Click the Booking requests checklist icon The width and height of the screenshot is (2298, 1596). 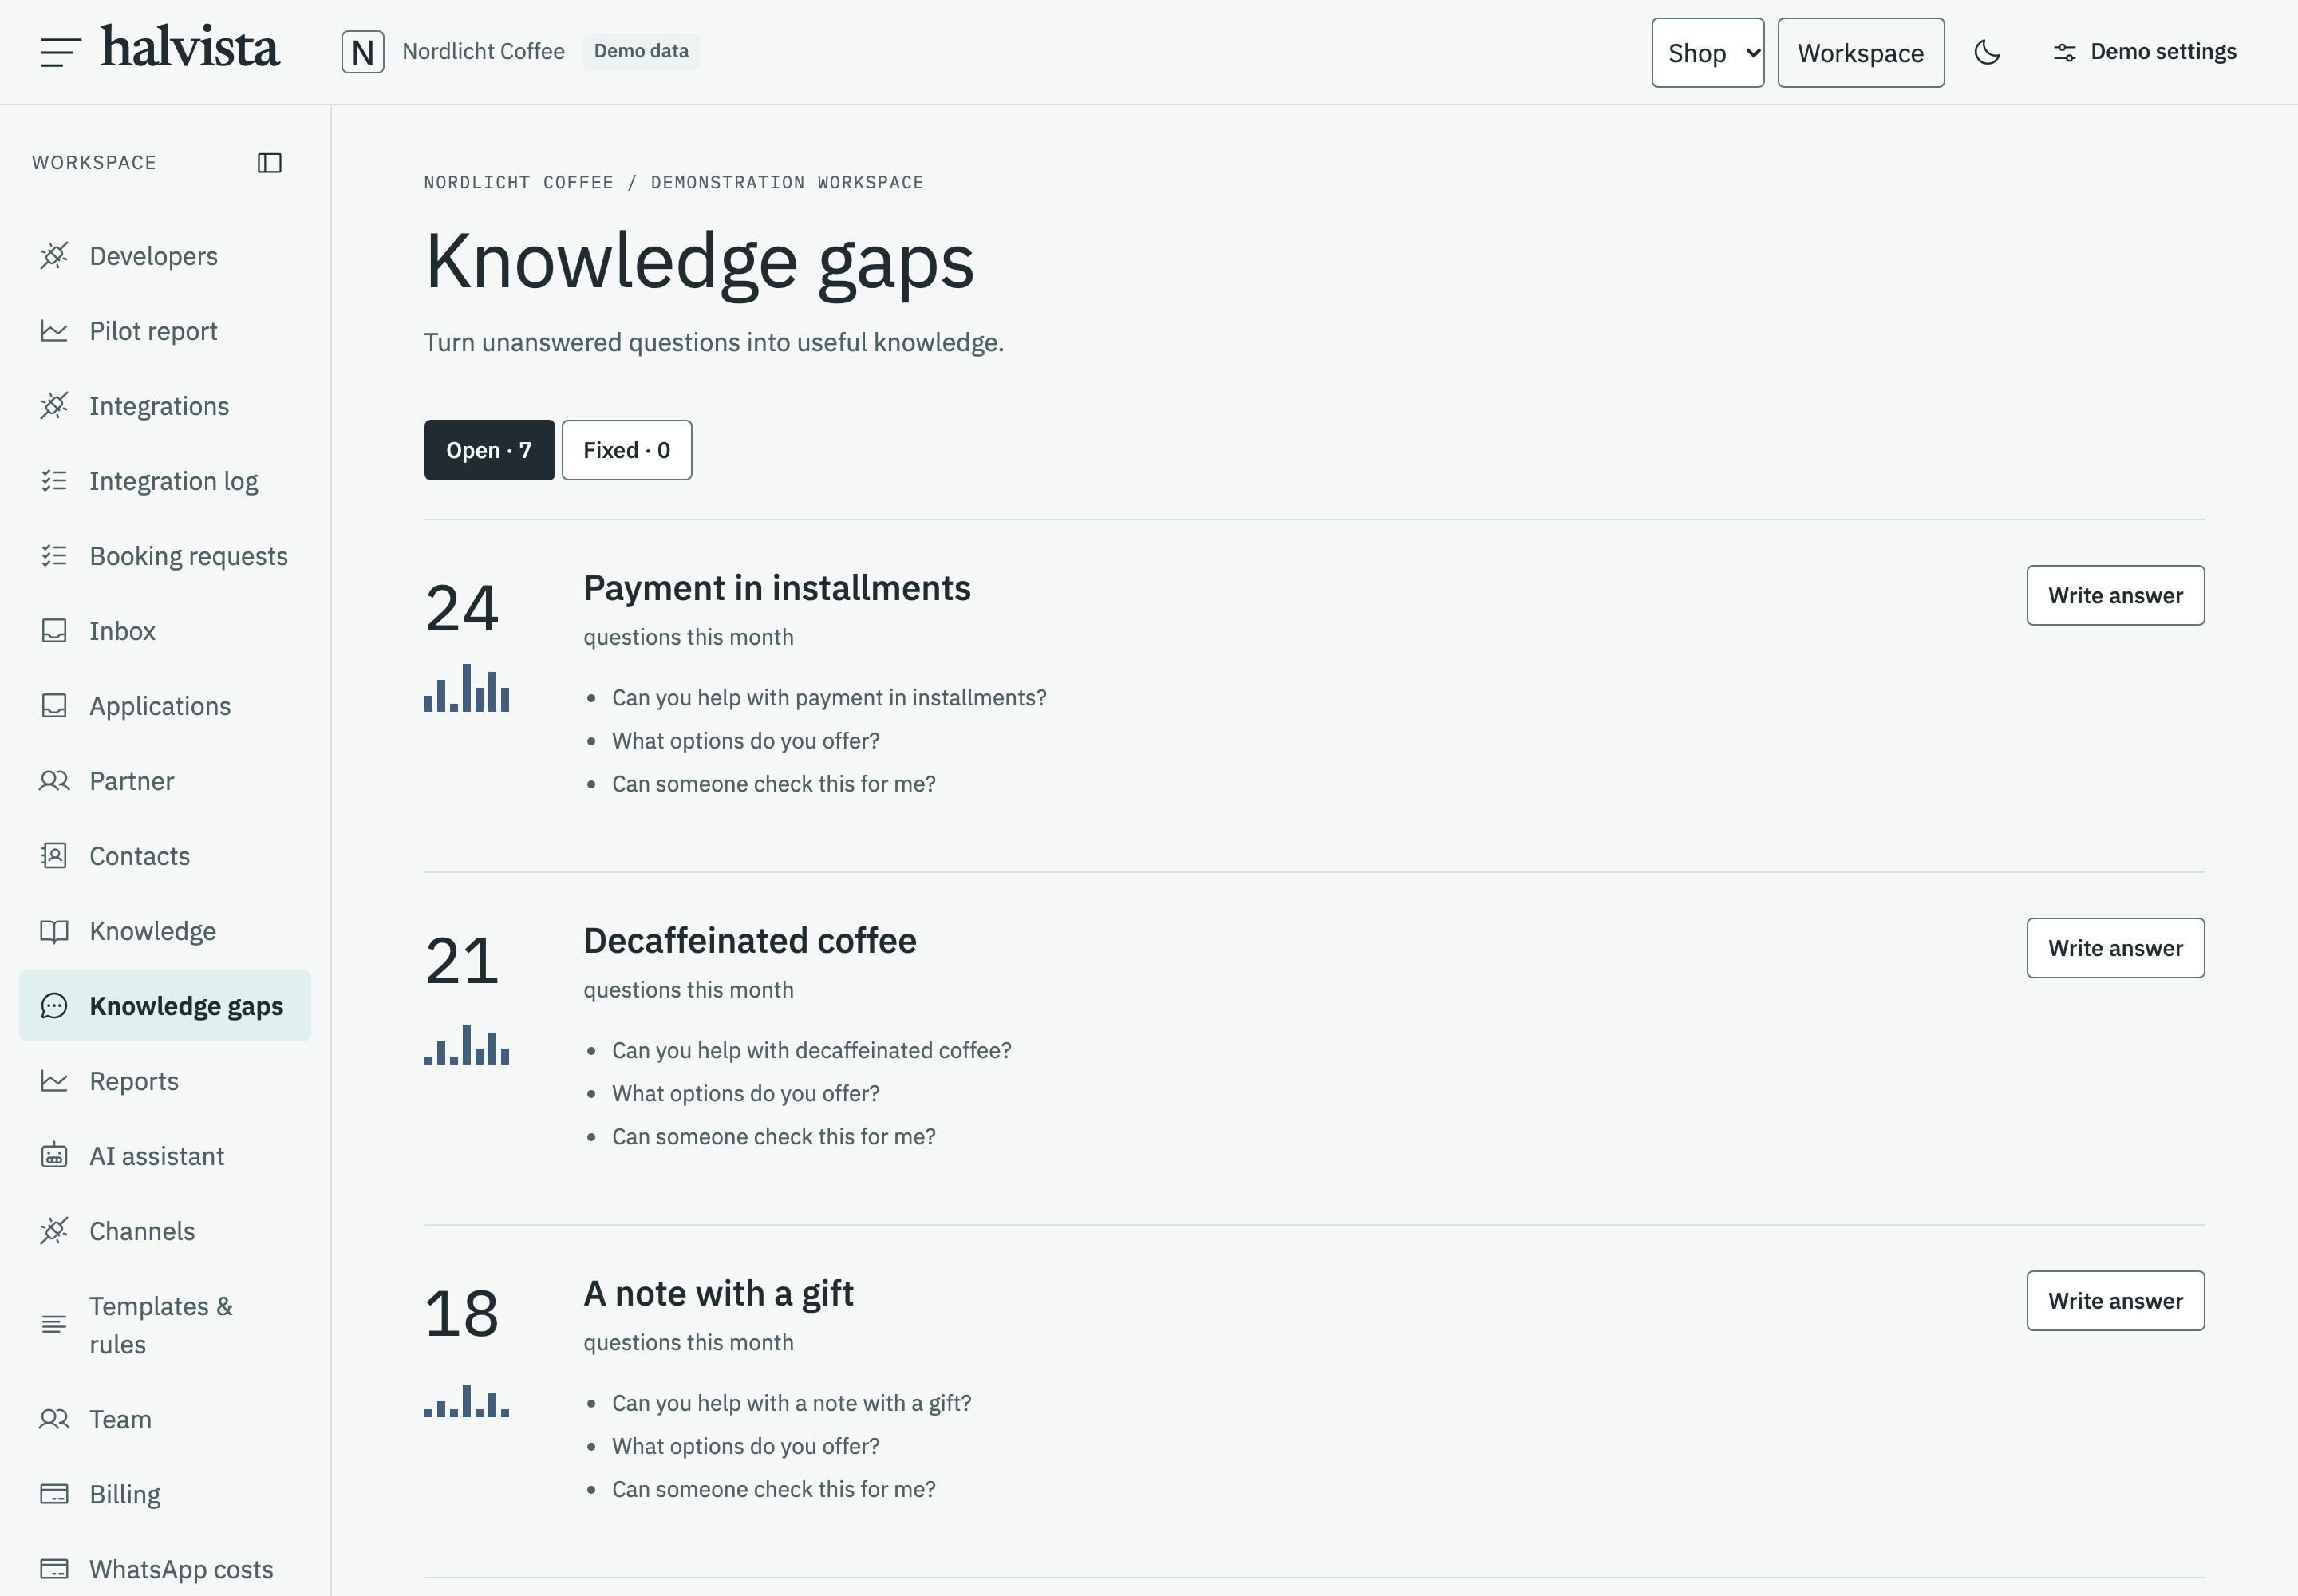coord(54,556)
